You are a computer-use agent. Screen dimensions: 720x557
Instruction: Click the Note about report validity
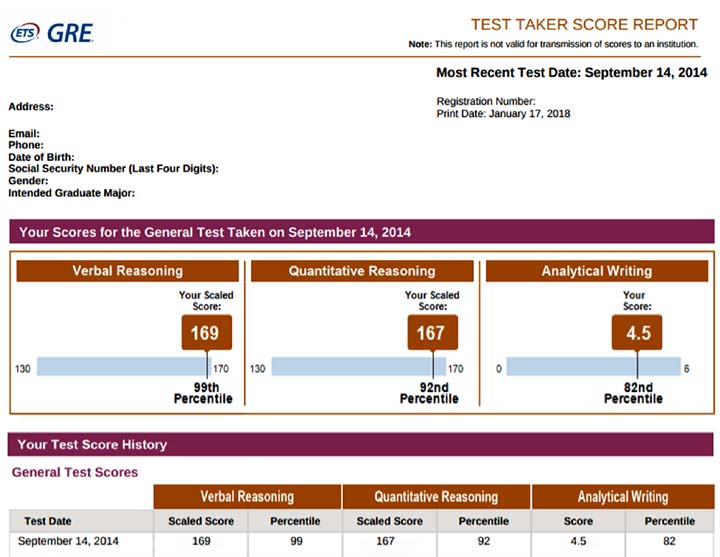tap(553, 44)
